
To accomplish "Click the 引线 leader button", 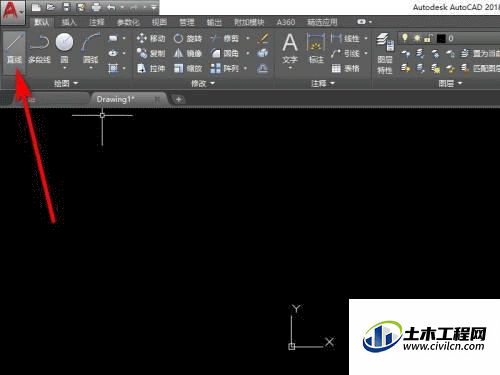I will tap(345, 53).
